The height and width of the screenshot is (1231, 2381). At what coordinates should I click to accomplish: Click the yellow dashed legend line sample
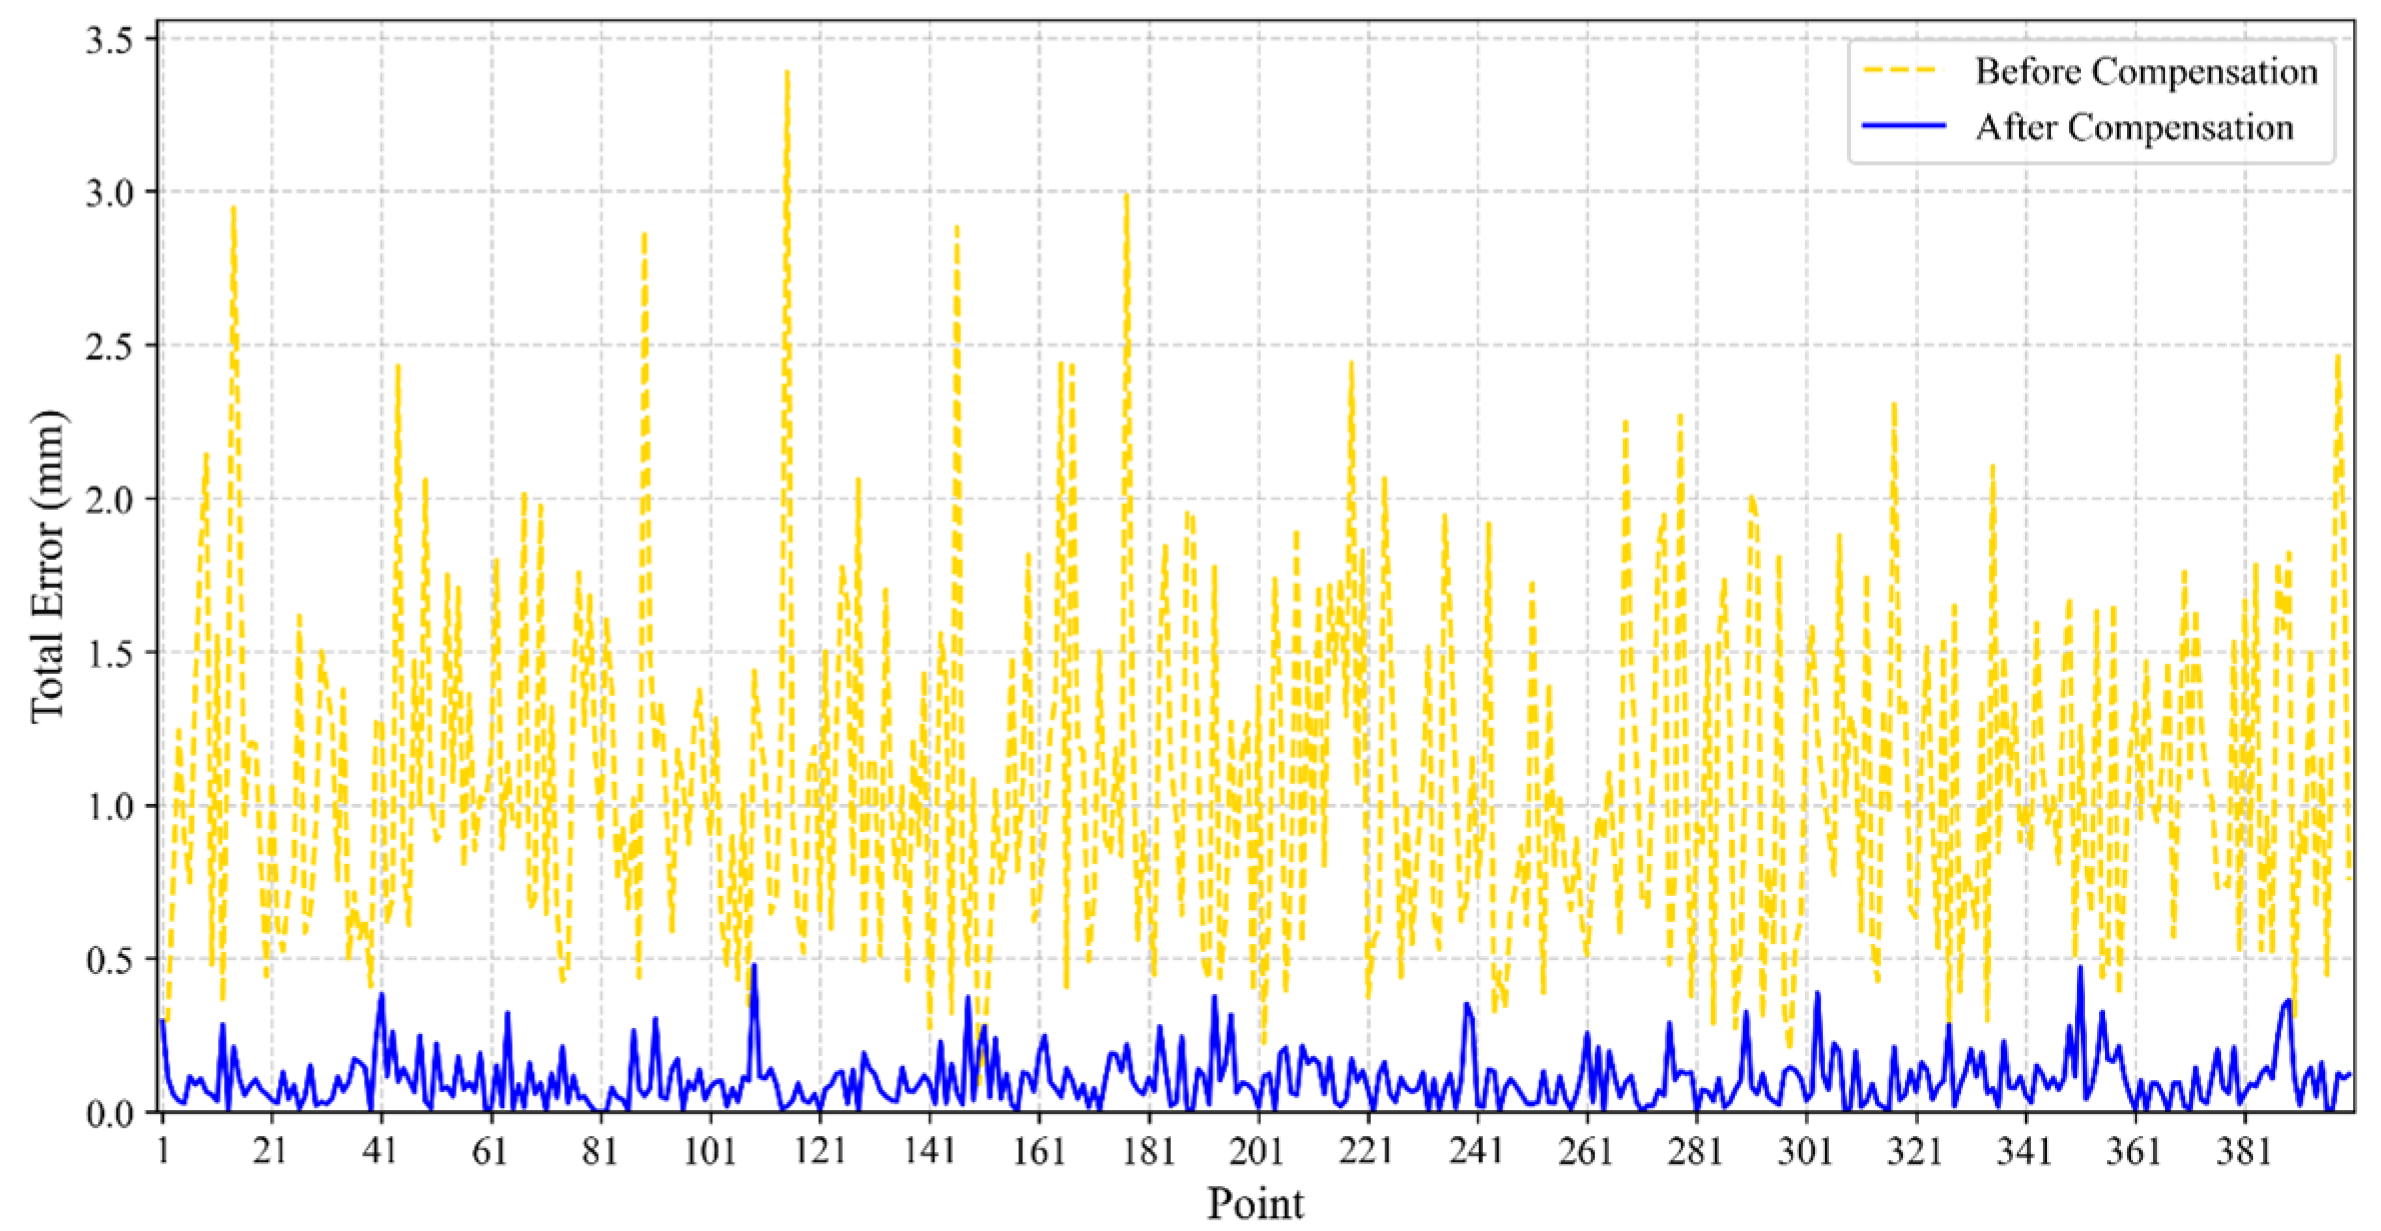(1903, 71)
